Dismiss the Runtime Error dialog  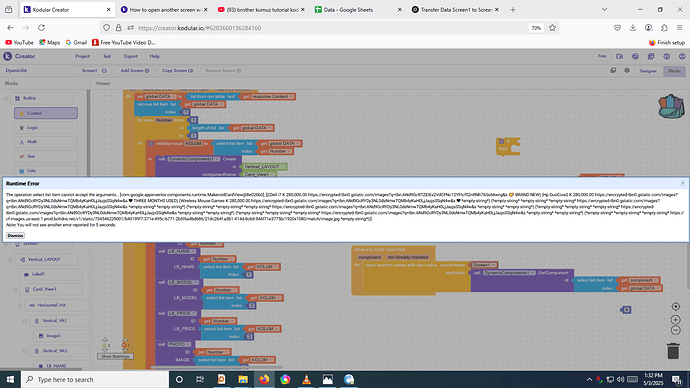(15, 236)
